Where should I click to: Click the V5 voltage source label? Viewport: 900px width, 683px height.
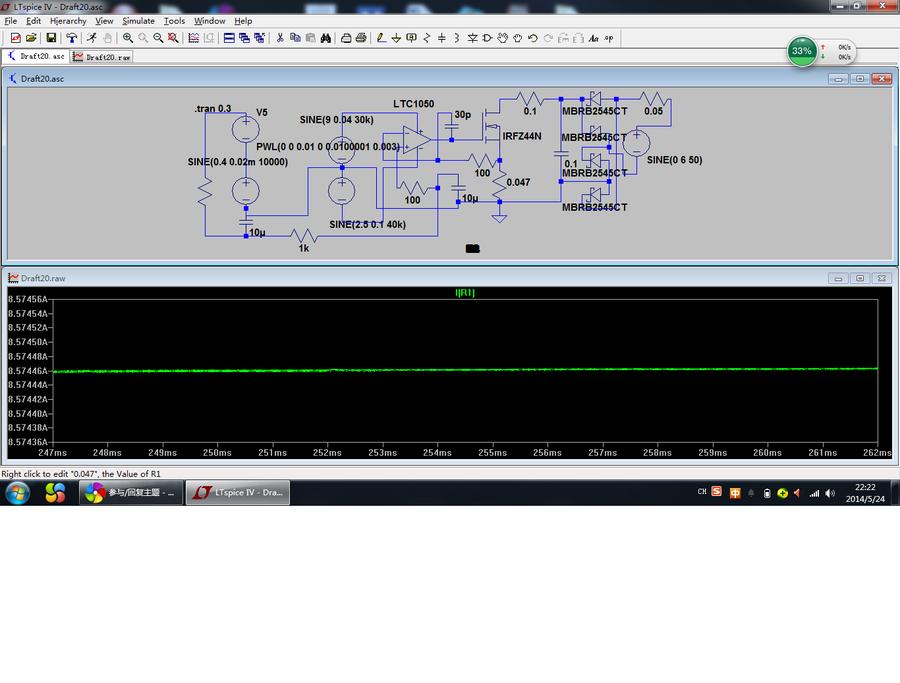tap(262, 112)
